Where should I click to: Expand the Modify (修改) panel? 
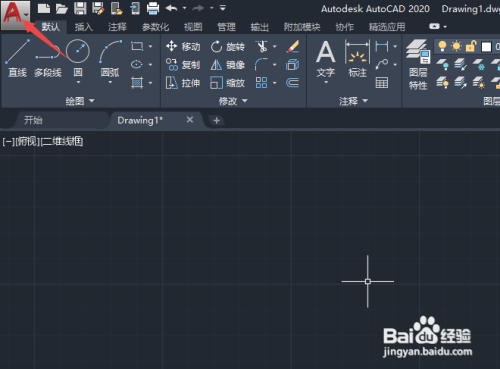point(233,101)
